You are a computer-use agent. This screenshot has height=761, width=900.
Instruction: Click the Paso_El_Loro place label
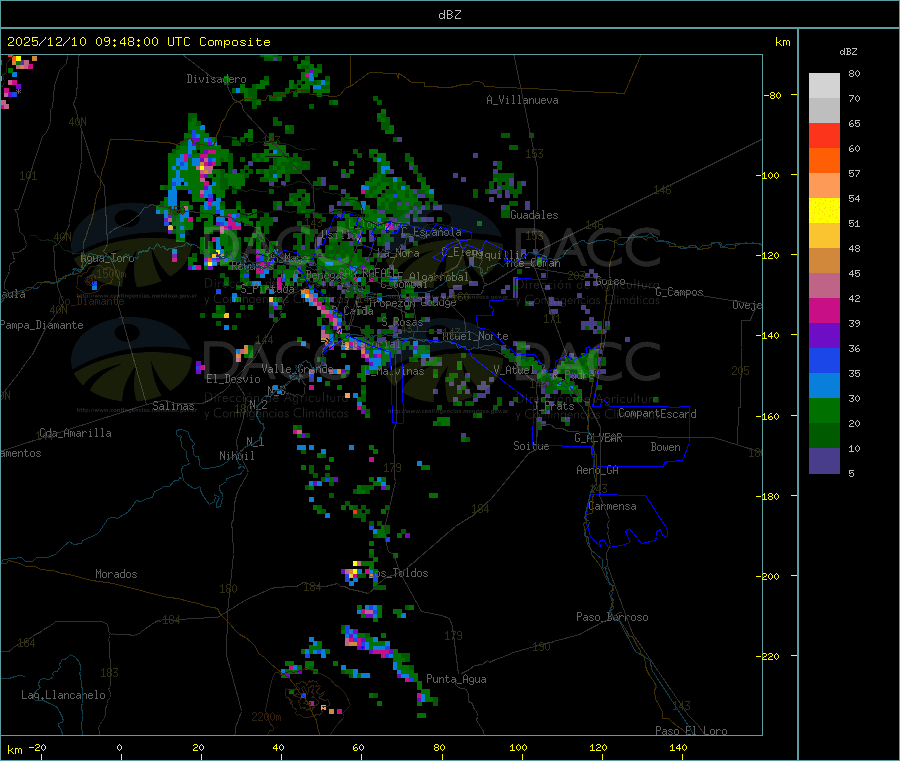coord(692,731)
